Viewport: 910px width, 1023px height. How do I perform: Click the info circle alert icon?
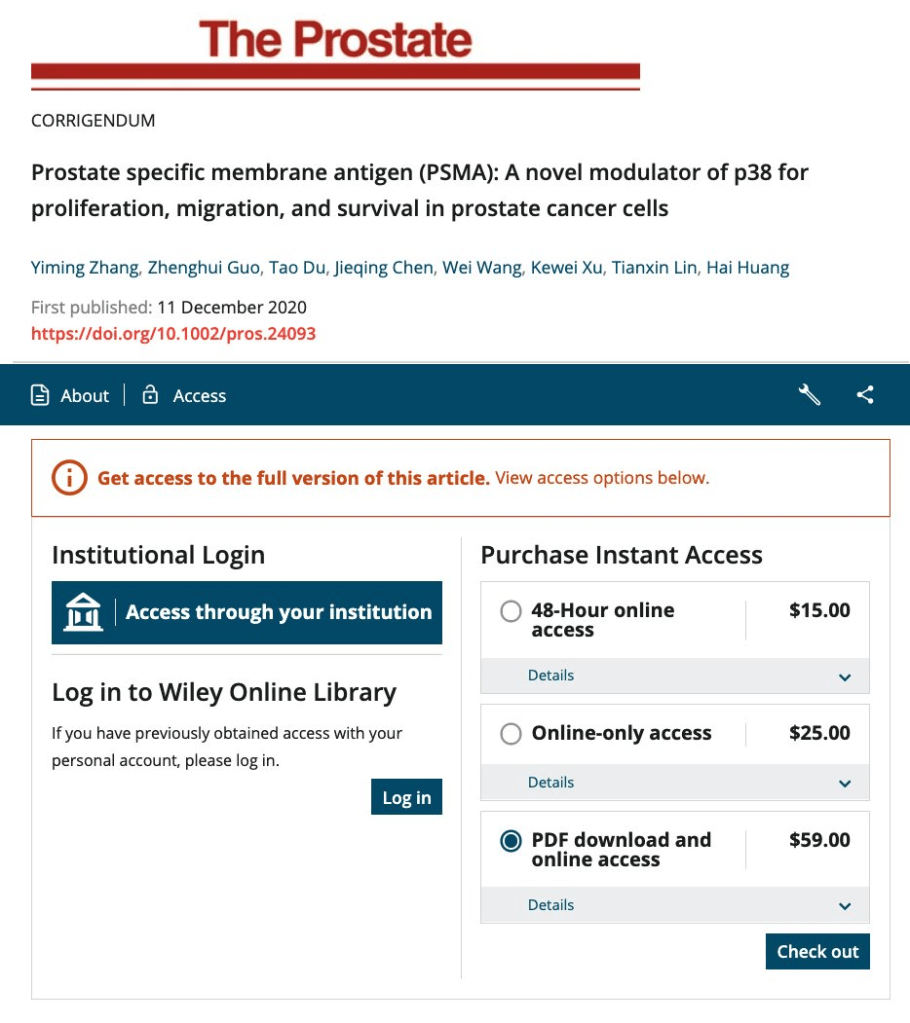click(69, 478)
